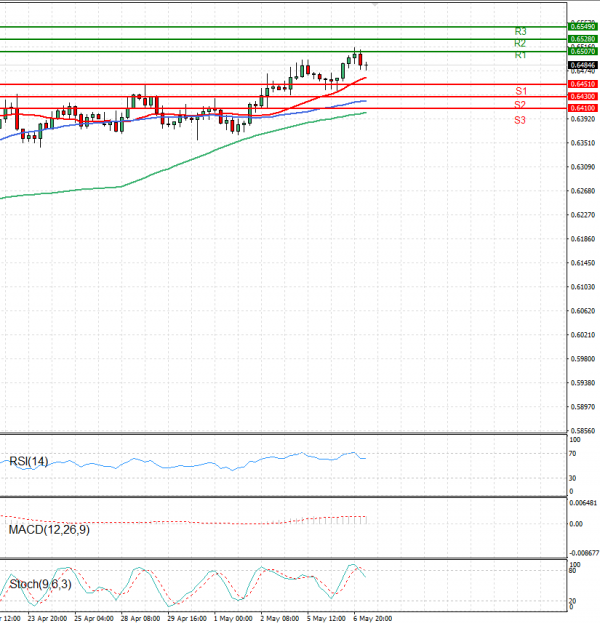
Task: Click the S2 support label
Action: coord(520,104)
